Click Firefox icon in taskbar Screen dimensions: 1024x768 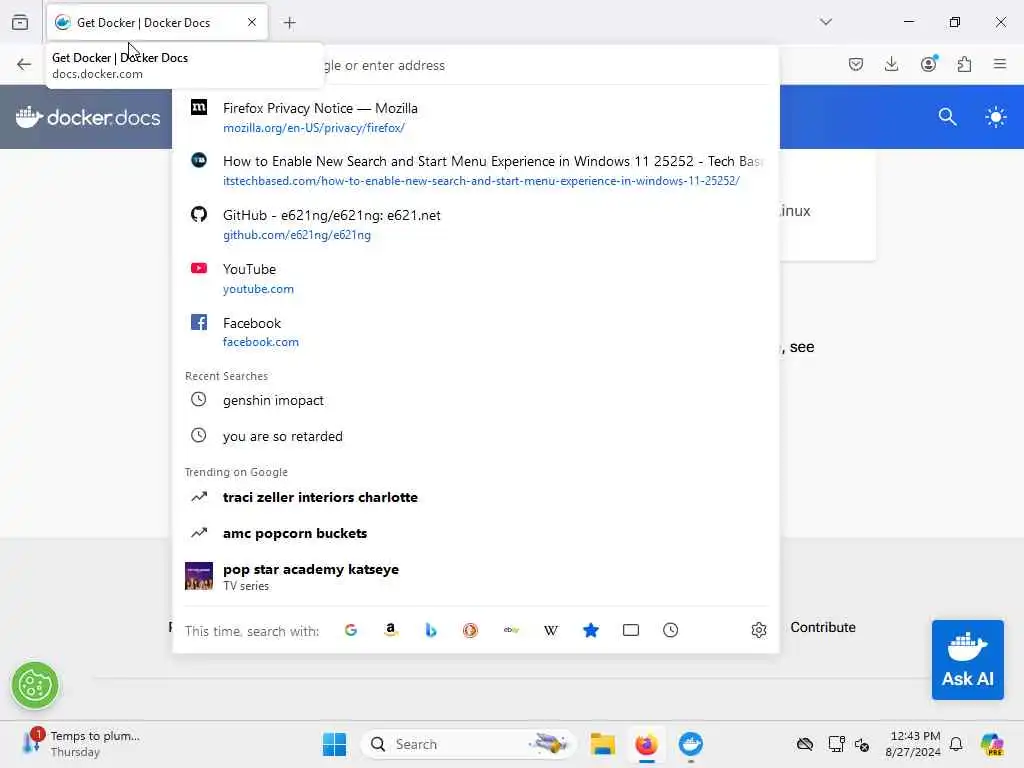point(647,744)
